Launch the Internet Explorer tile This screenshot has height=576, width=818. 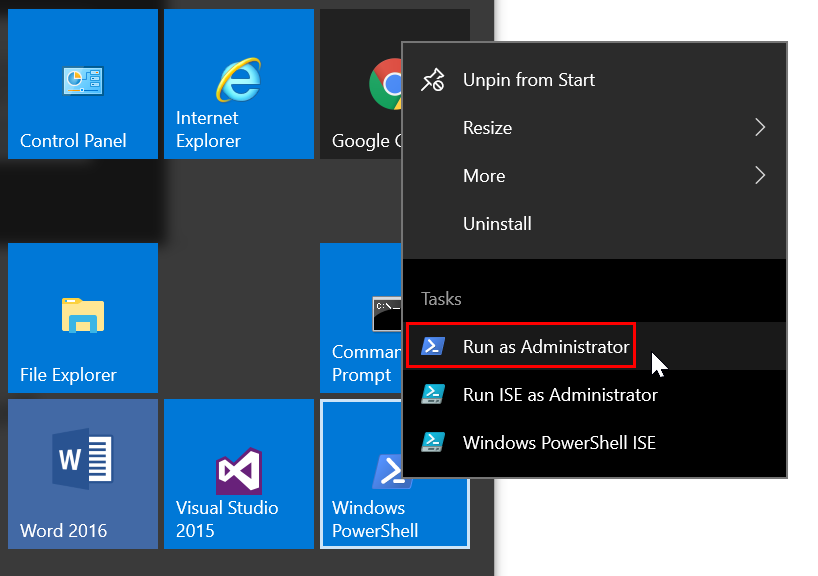point(239,84)
